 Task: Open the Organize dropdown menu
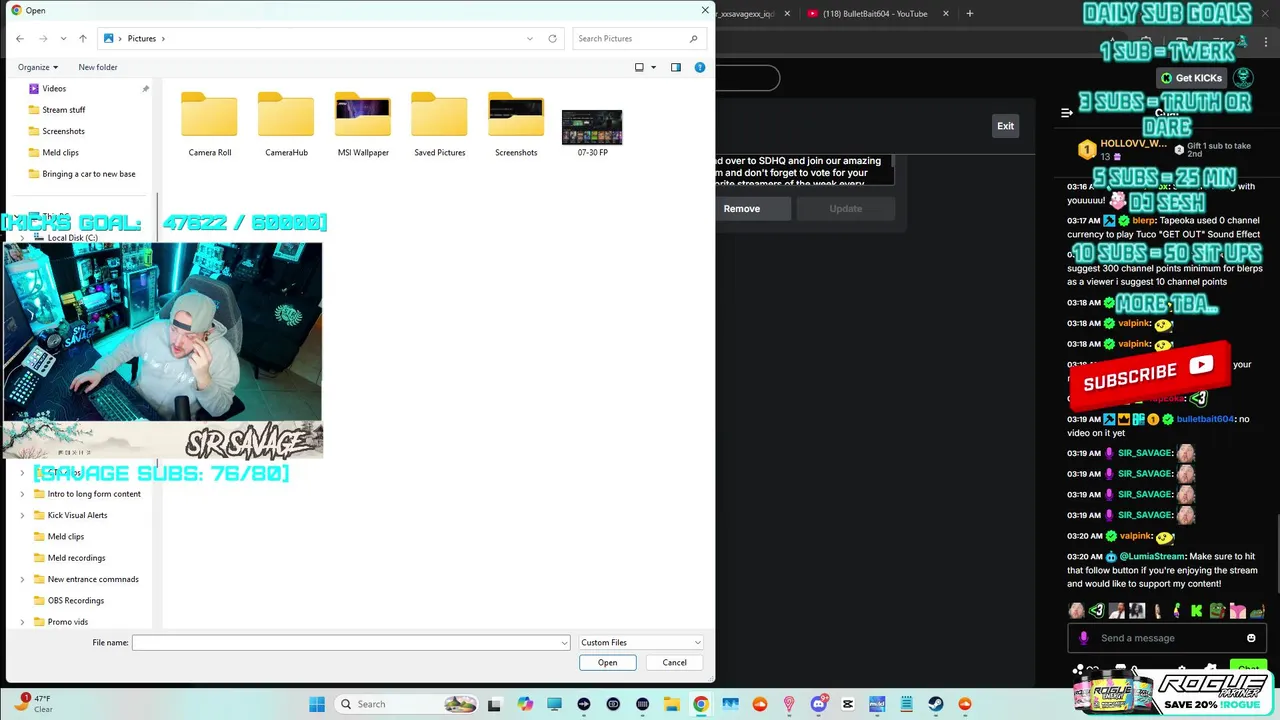(38, 67)
